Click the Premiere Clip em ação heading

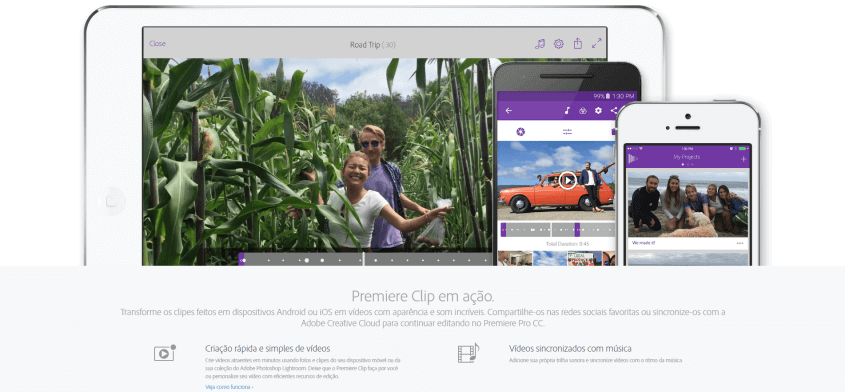click(x=422, y=296)
